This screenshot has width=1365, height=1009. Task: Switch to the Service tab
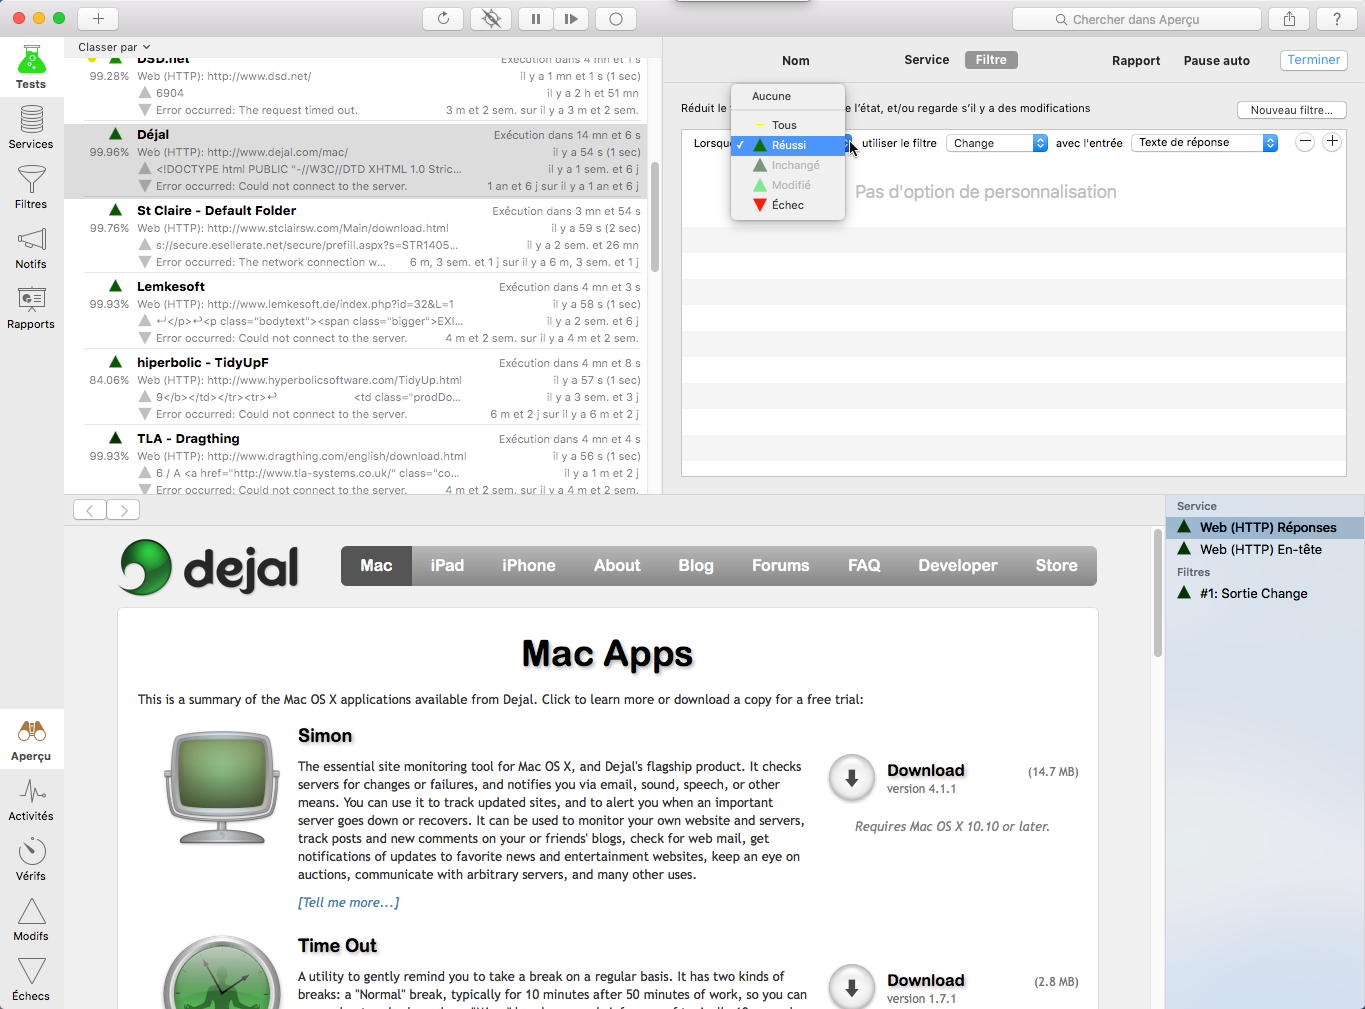click(x=927, y=60)
